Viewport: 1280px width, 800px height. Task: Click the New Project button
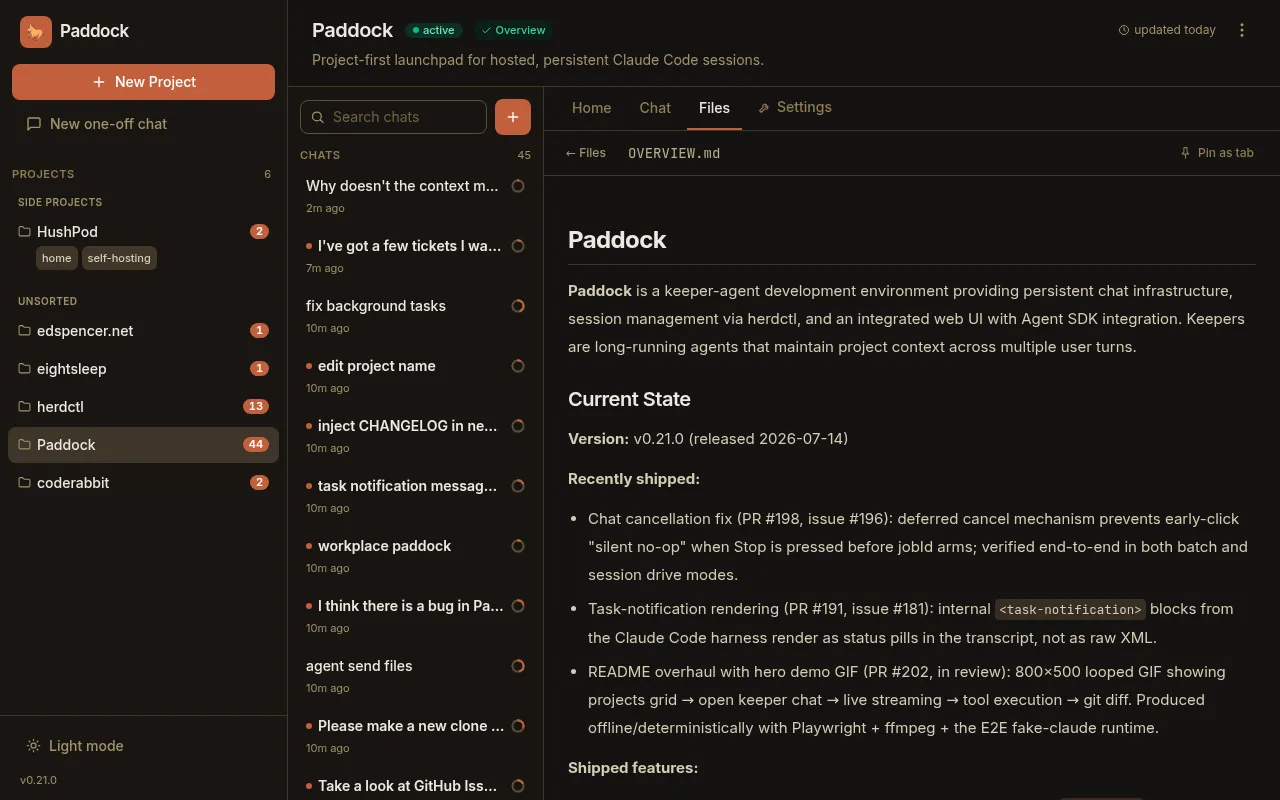coord(143,82)
